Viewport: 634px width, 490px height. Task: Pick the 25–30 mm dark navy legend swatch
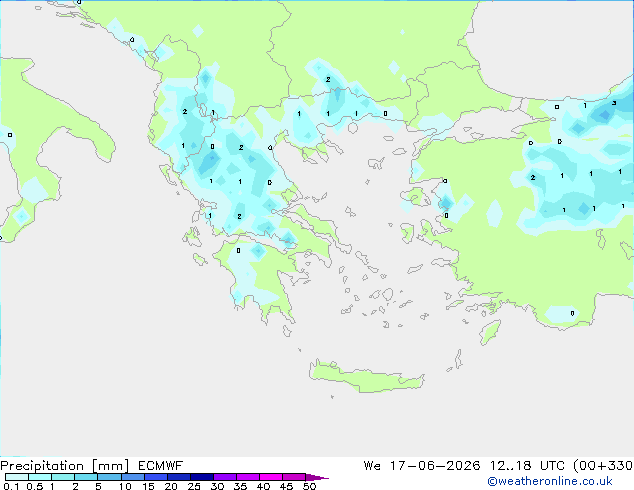tap(202, 477)
